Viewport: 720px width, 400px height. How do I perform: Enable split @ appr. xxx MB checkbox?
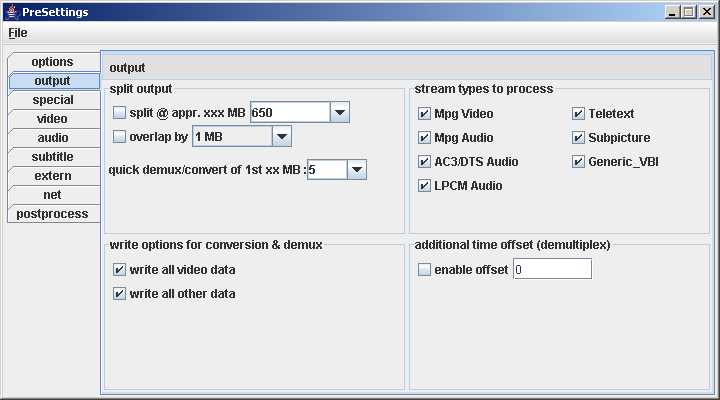tap(120, 113)
